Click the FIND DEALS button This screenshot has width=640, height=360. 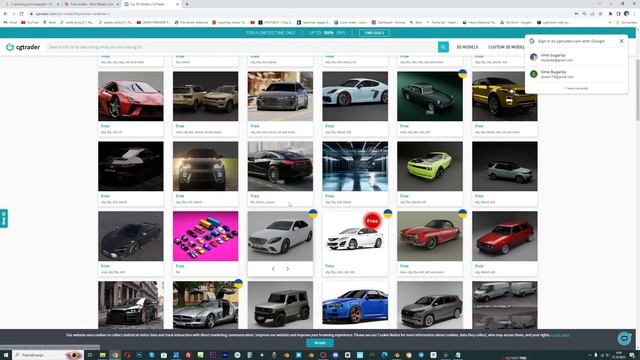[x=374, y=33]
